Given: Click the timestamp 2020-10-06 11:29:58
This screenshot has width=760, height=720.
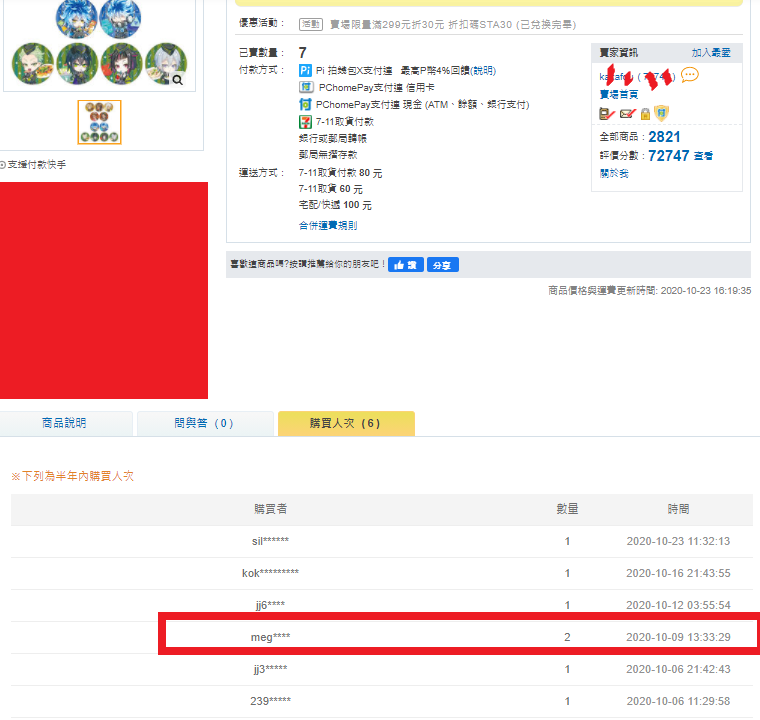Looking at the screenshot, I should click(x=678, y=701).
